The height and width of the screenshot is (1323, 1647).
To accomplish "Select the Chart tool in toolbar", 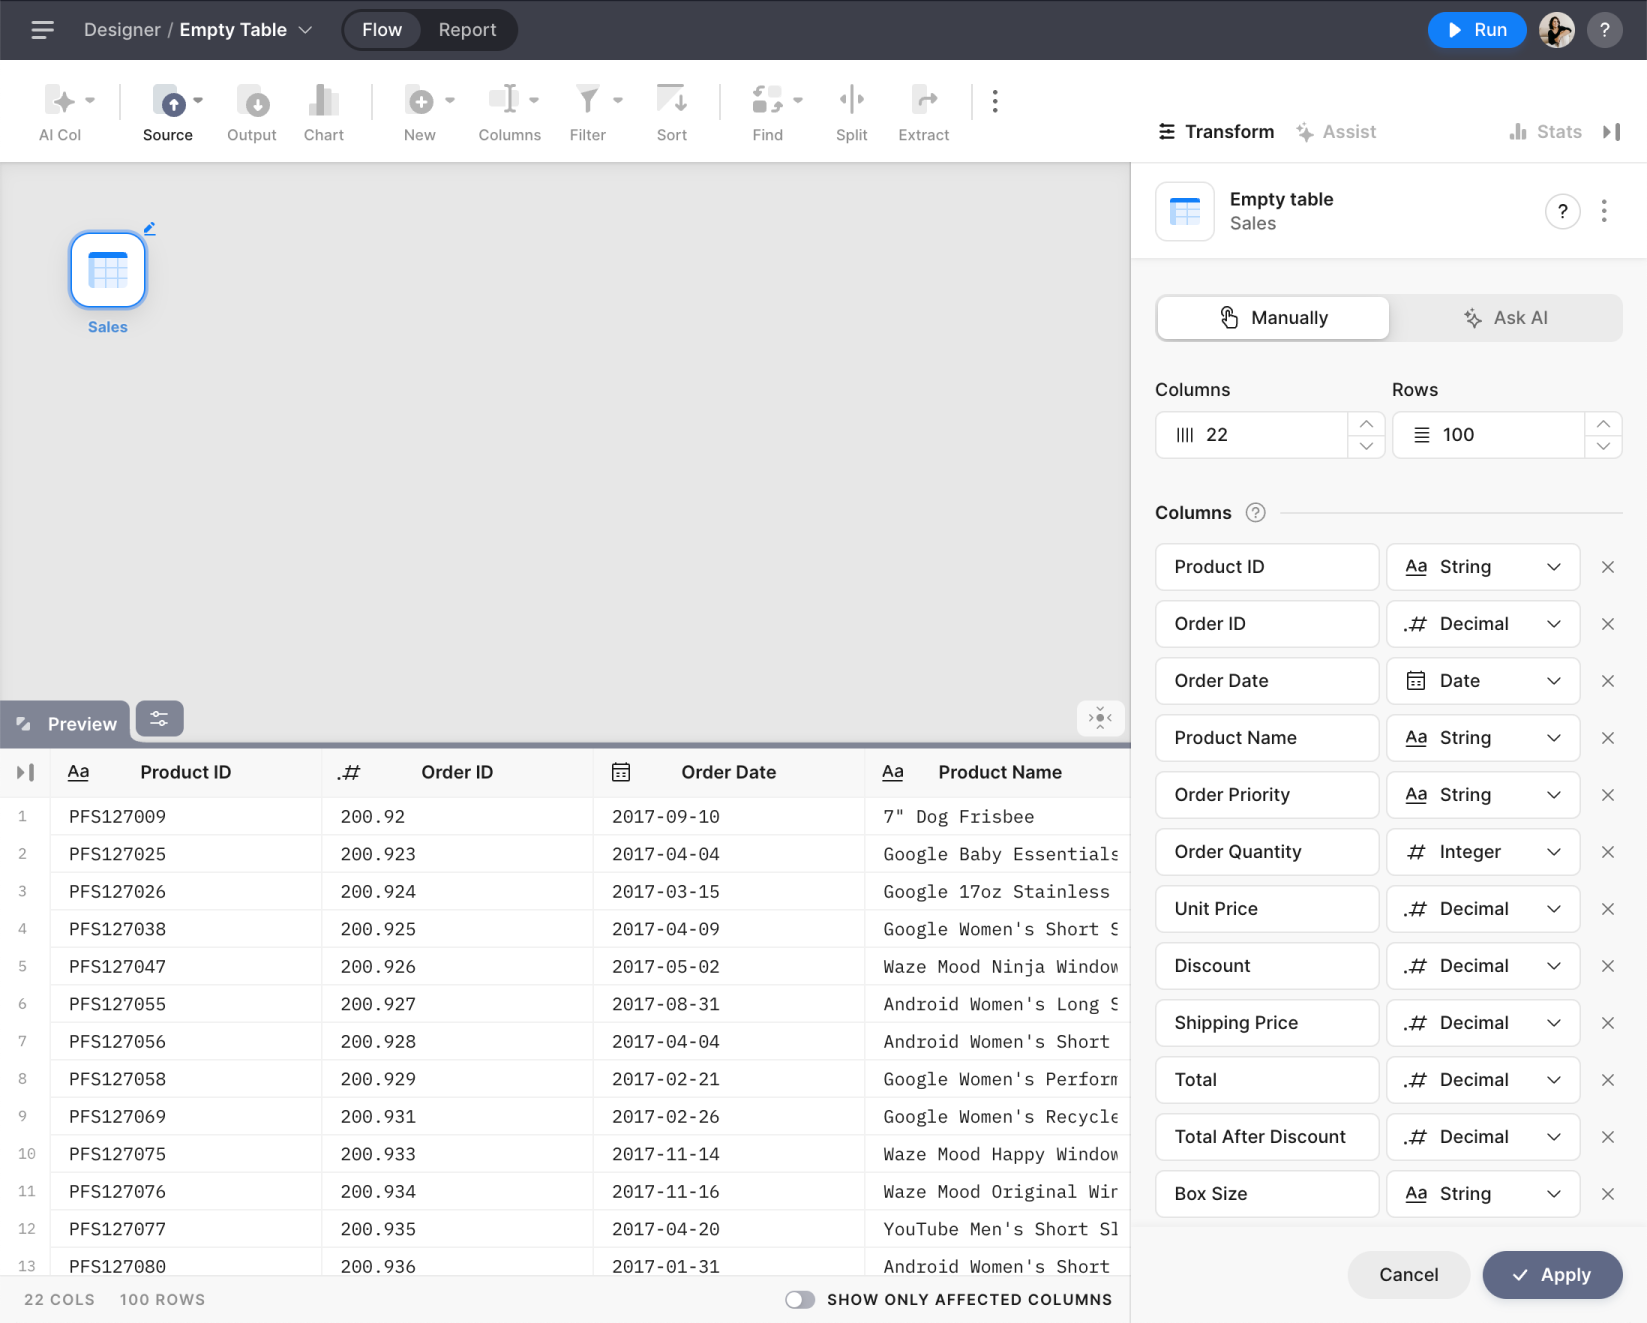I will click(x=323, y=101).
